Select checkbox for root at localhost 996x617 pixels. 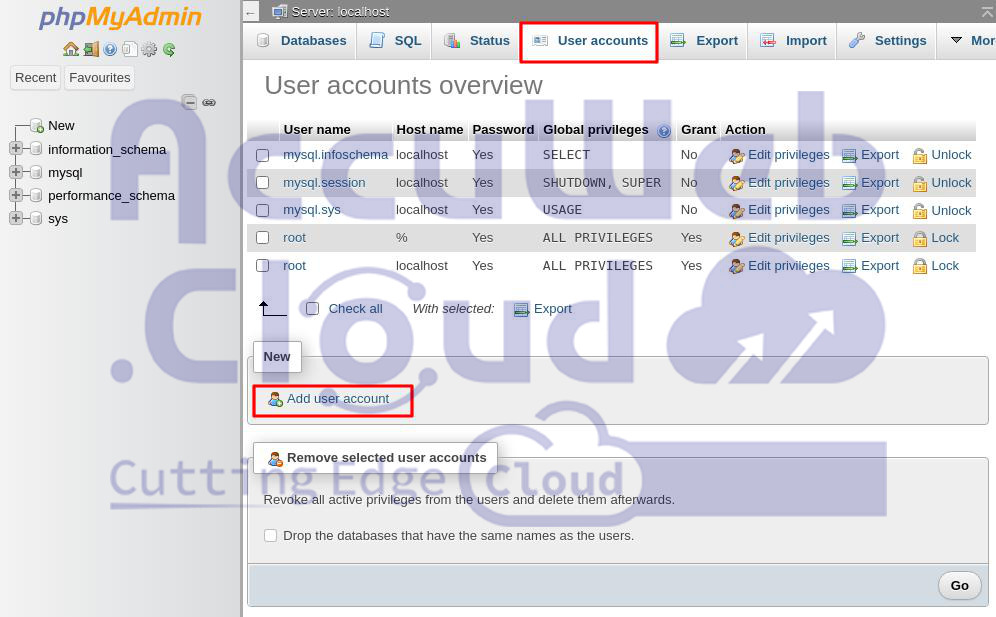click(x=262, y=266)
